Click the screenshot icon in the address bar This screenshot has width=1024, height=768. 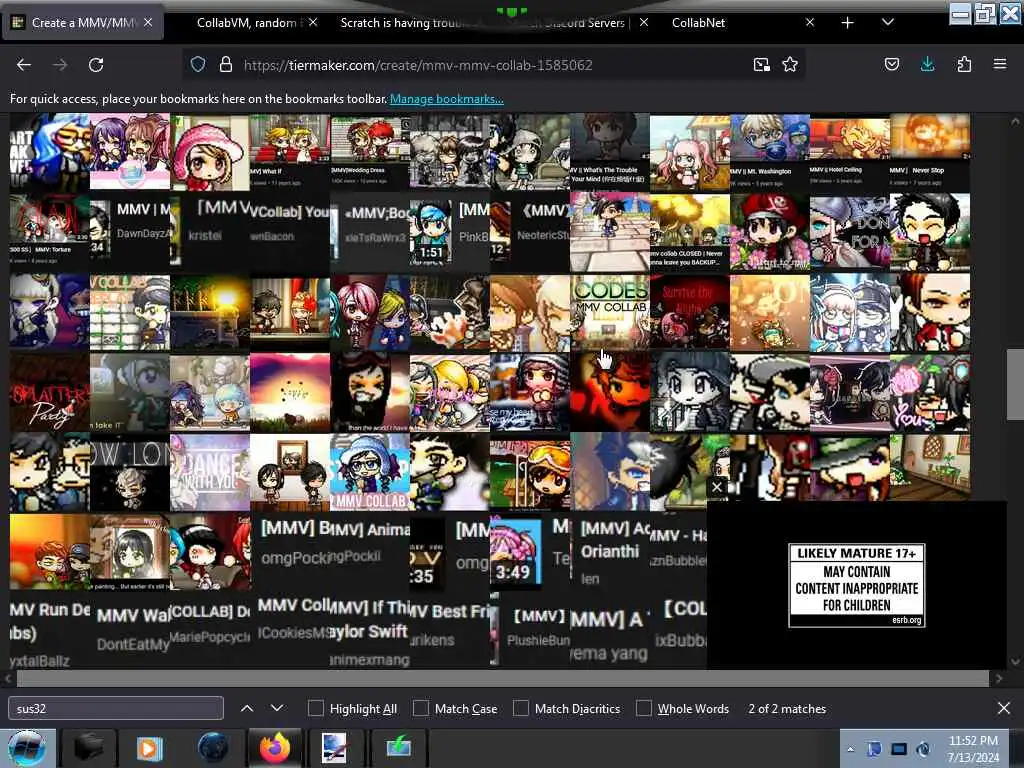tap(761, 65)
